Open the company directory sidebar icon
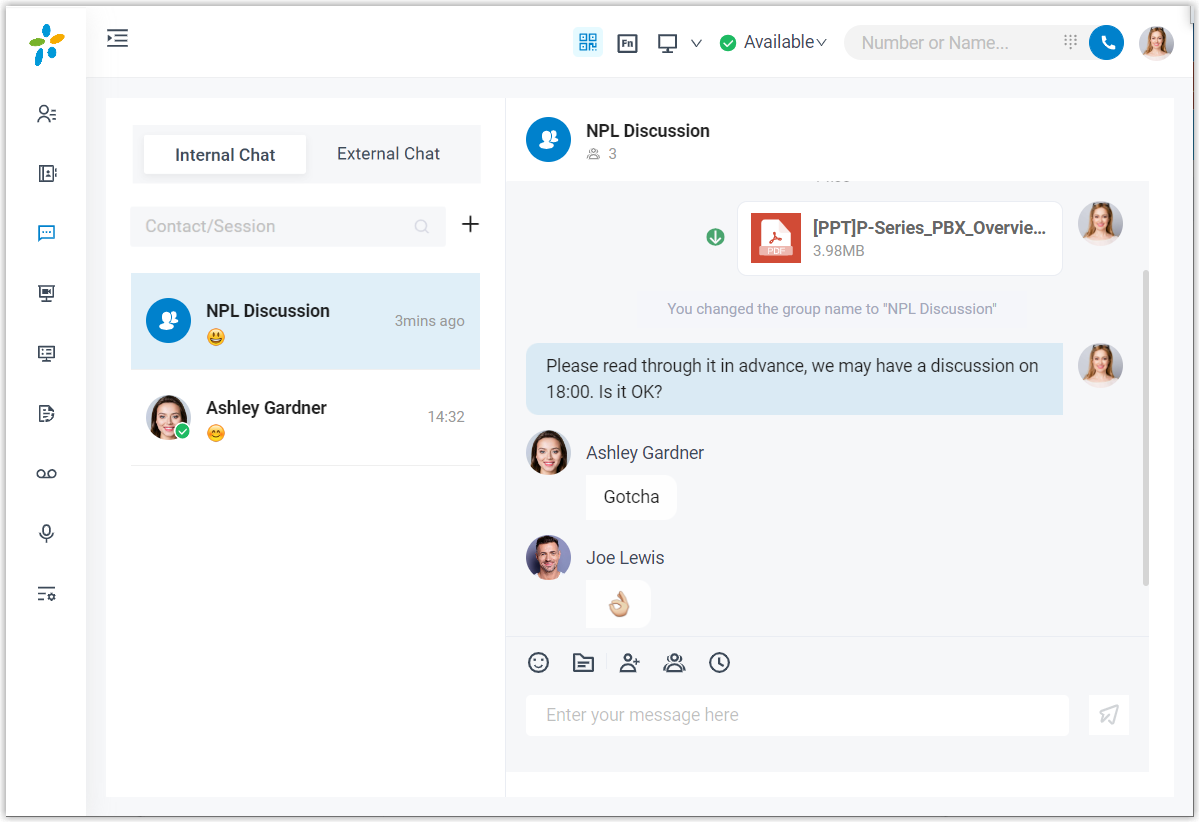This screenshot has width=1200, height=823. coord(46,174)
